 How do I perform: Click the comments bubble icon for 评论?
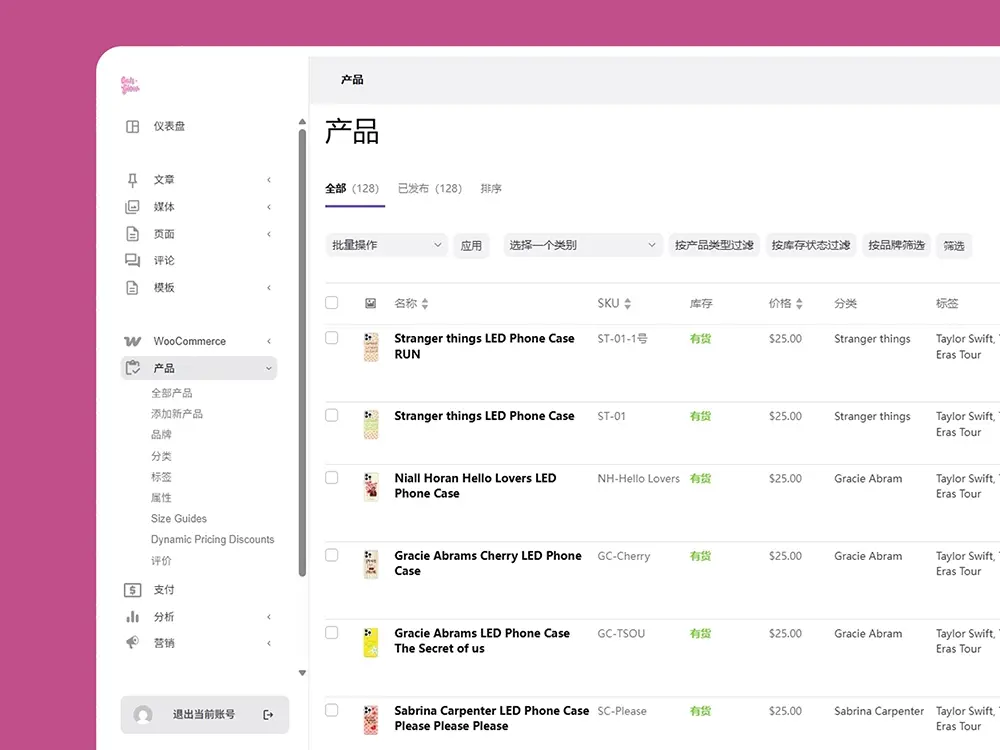[132, 261]
